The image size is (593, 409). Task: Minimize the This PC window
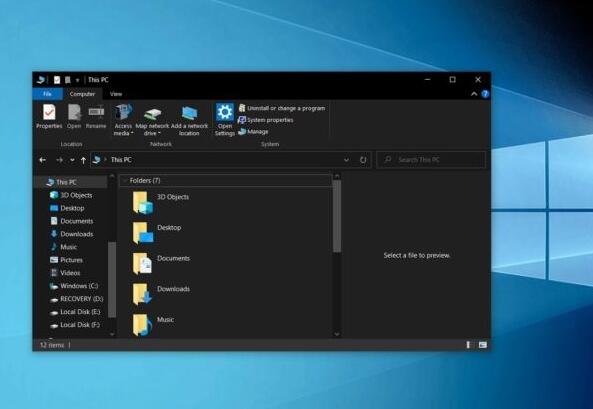pos(427,79)
